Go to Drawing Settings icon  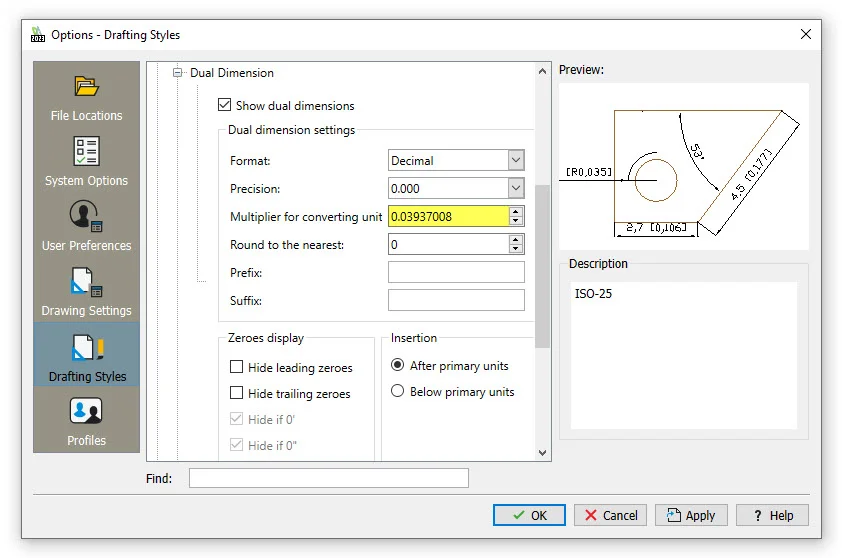tap(86, 283)
